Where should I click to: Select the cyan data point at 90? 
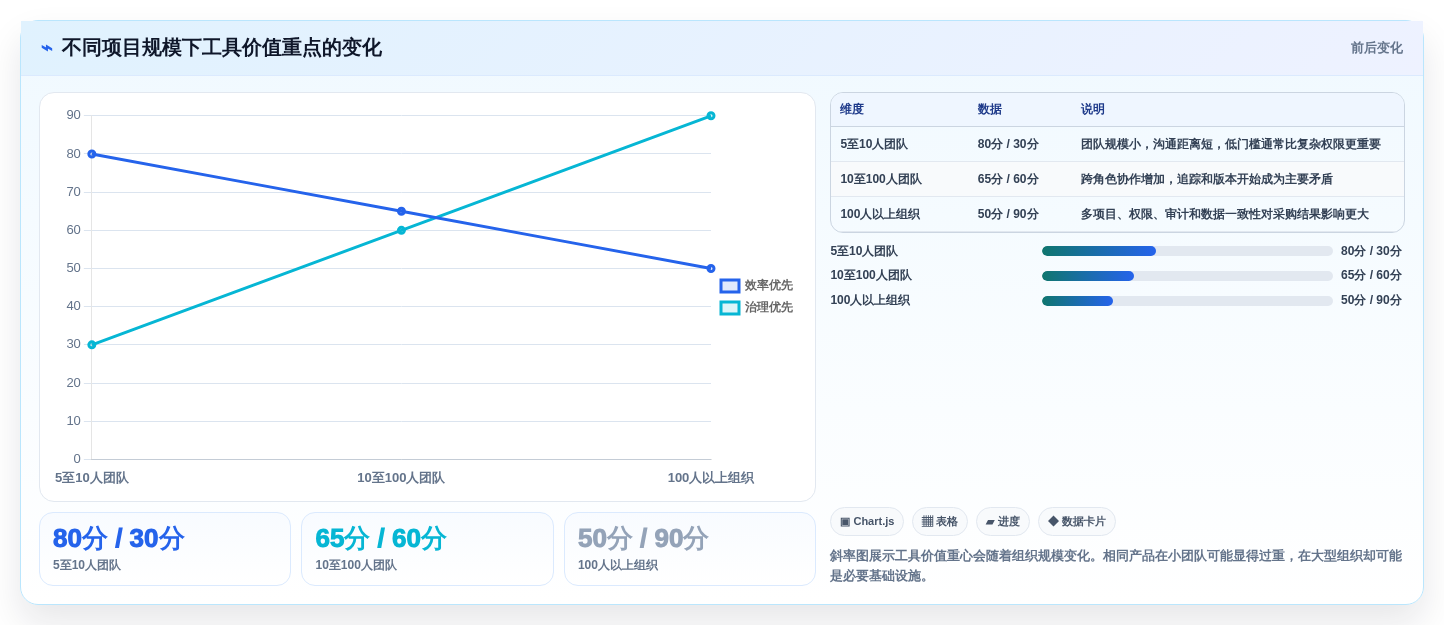pos(711,116)
